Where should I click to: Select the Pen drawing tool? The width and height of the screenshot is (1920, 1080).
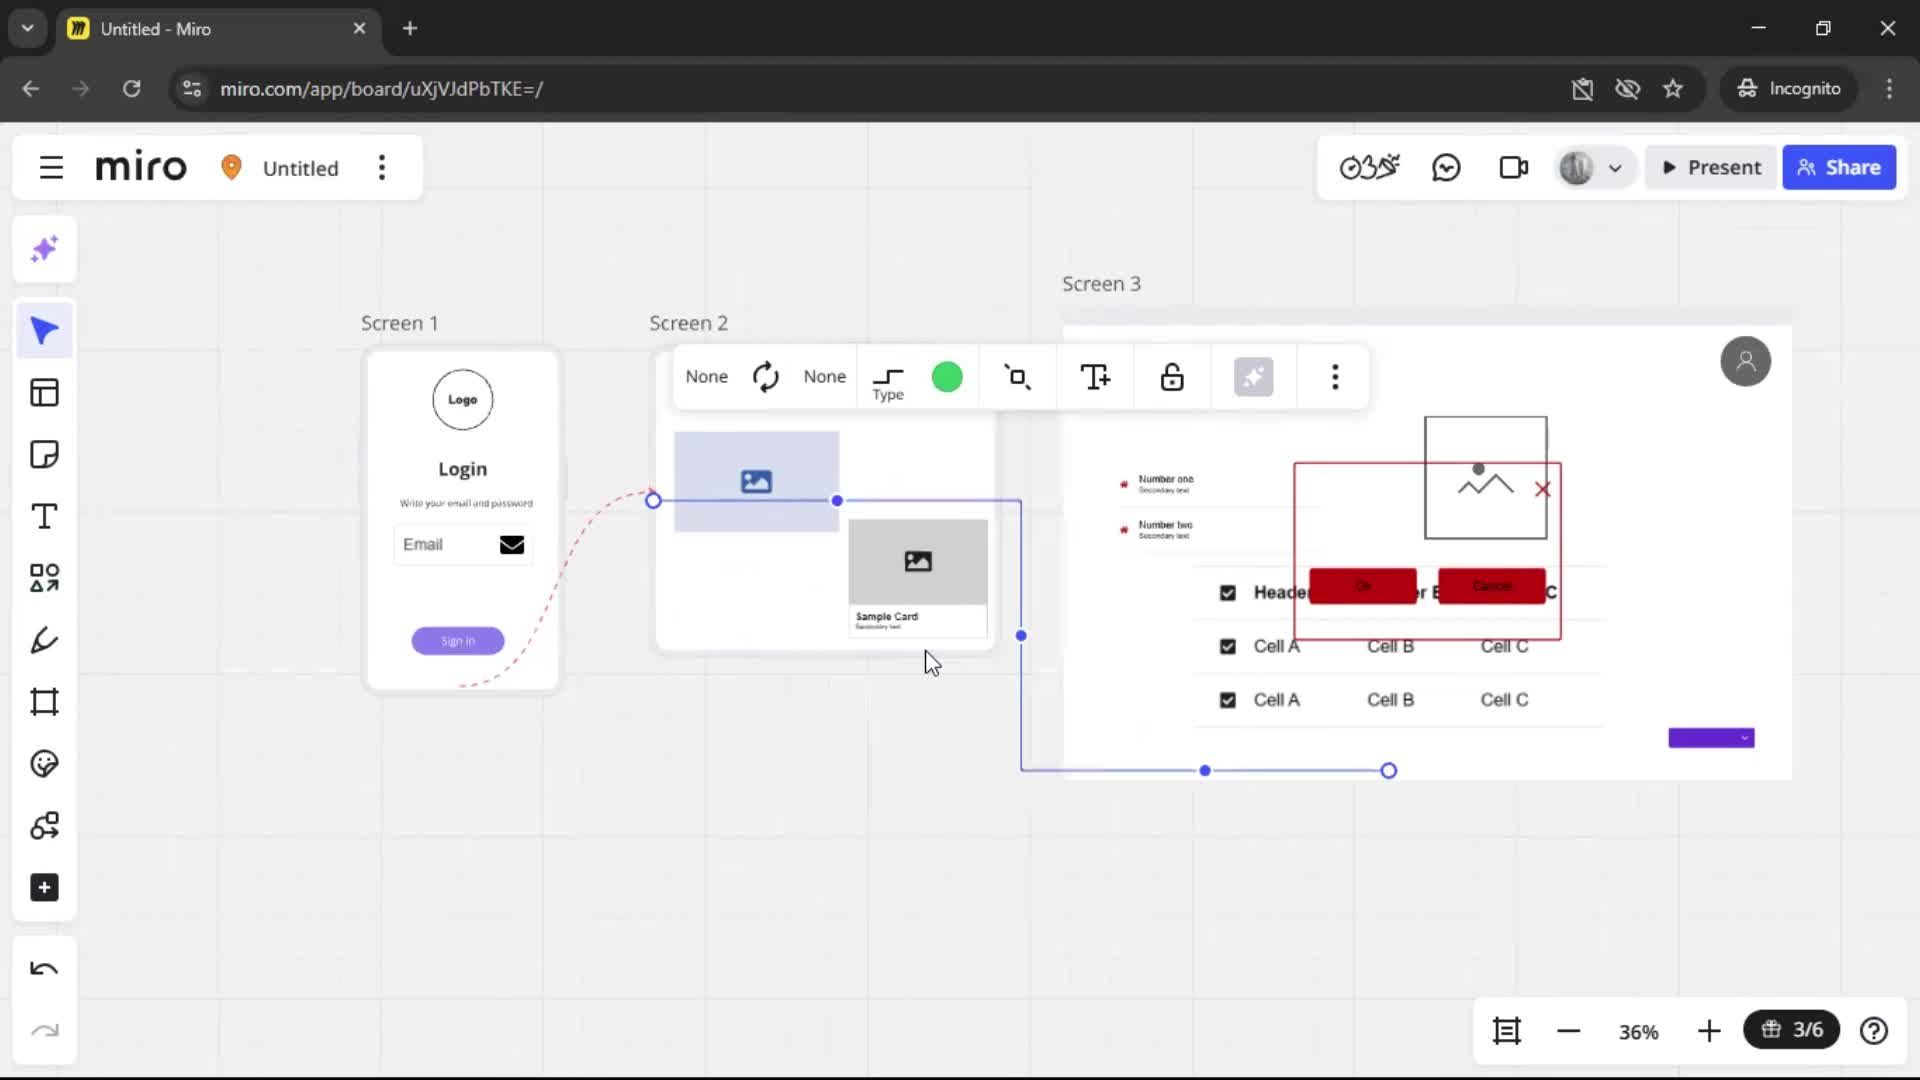tap(44, 640)
